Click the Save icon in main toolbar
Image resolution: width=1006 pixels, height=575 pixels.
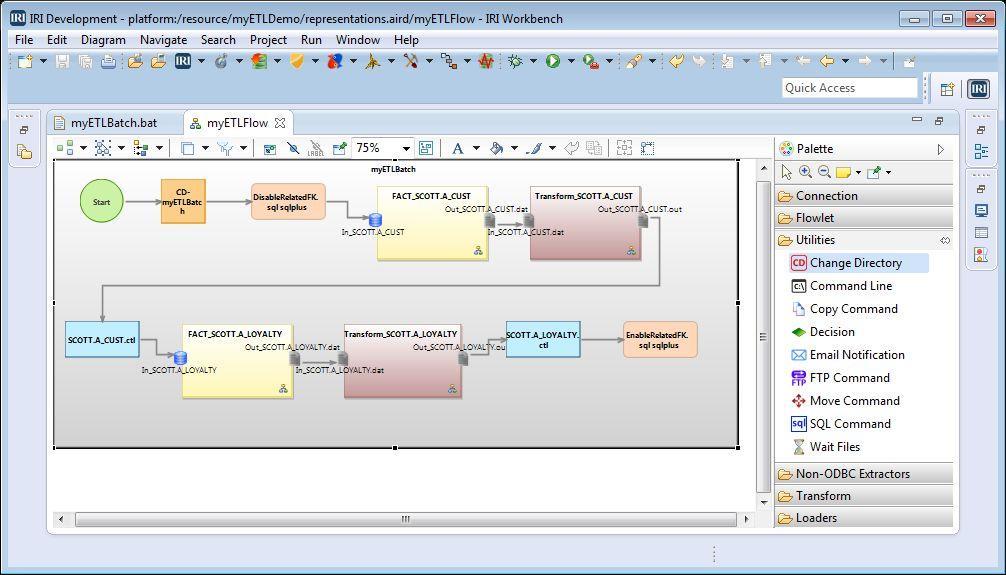[x=62, y=61]
